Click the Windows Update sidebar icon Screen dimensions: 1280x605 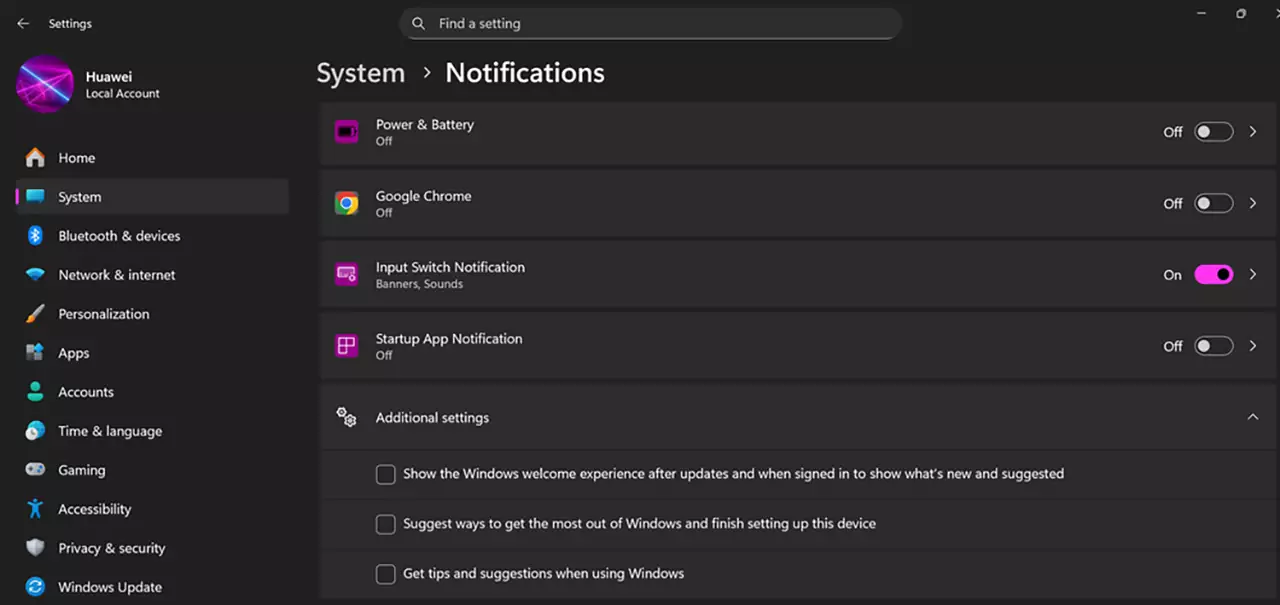tap(36, 587)
